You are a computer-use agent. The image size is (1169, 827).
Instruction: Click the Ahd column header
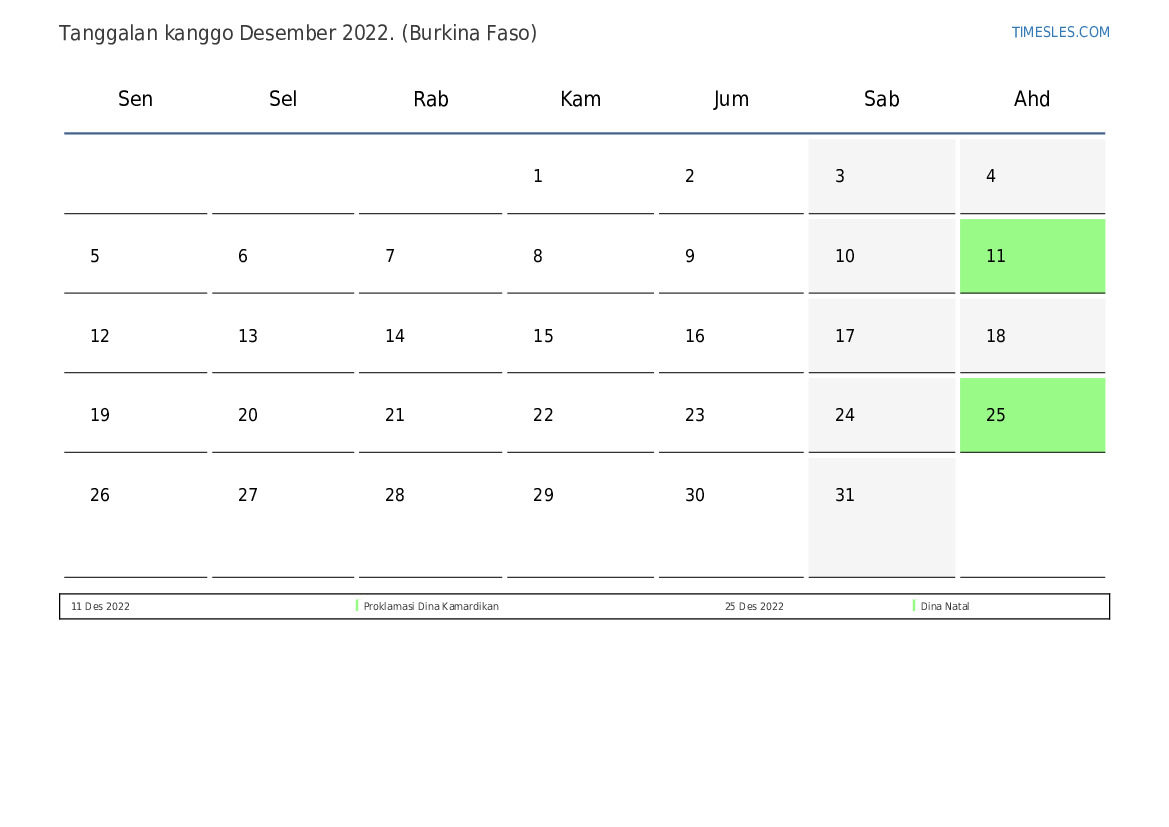tap(1032, 99)
